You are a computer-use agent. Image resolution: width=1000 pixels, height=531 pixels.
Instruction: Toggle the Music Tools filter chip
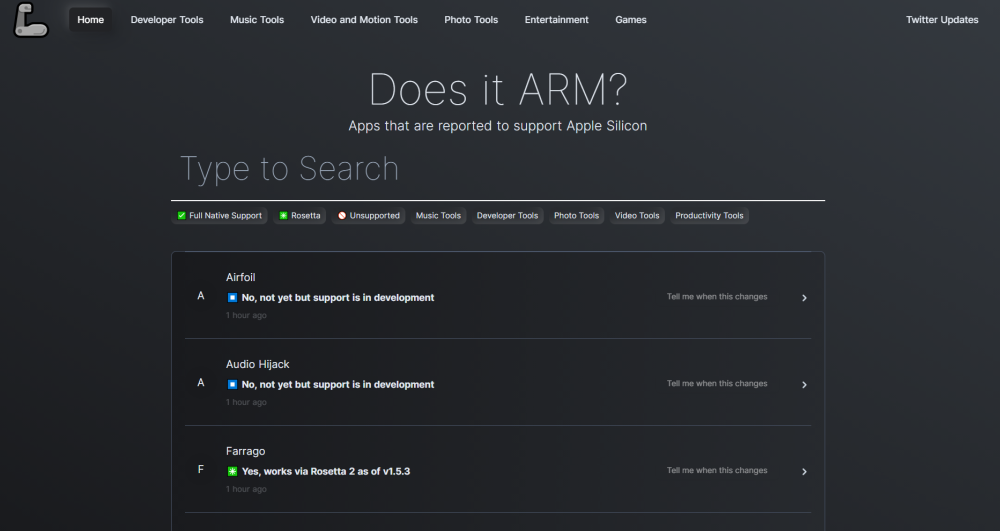tap(438, 215)
